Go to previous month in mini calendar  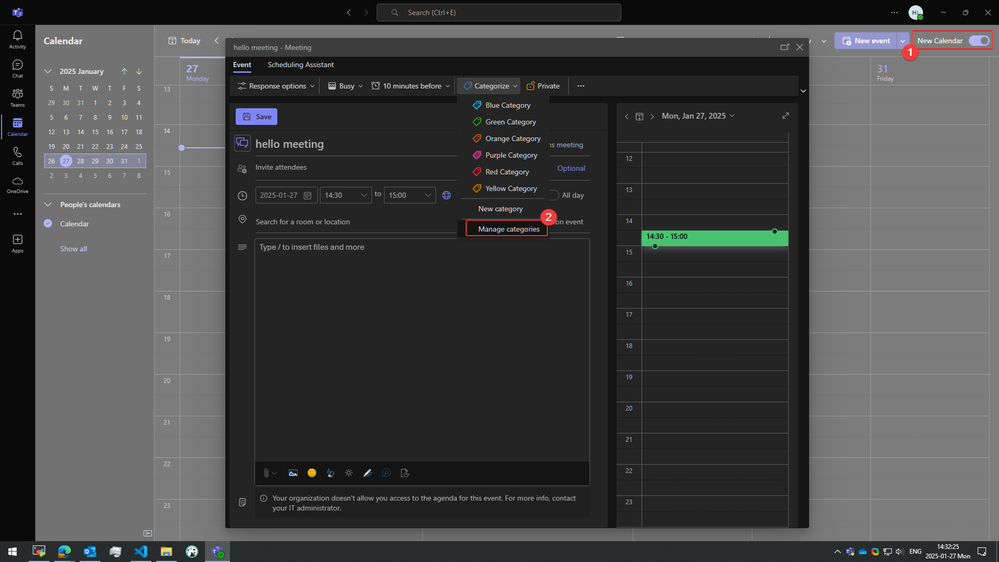click(x=124, y=71)
